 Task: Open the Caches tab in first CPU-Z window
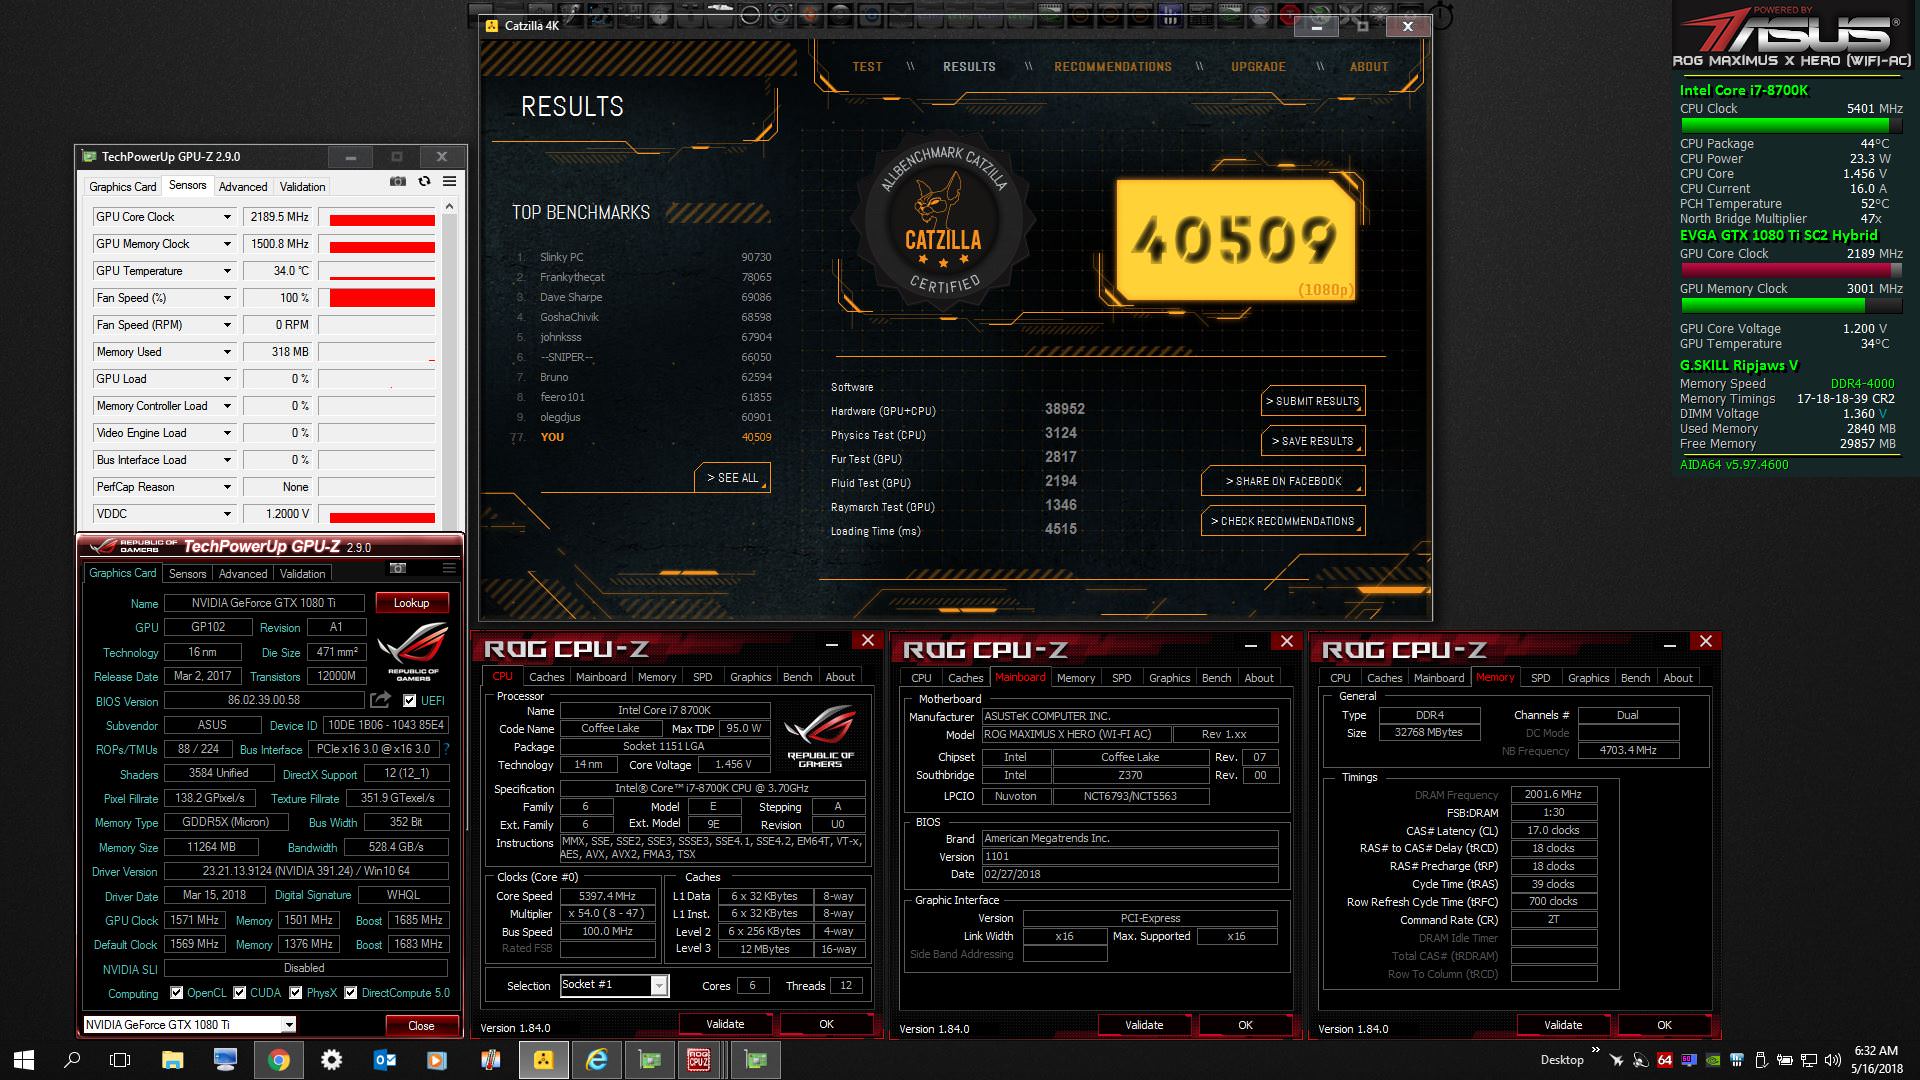546,677
